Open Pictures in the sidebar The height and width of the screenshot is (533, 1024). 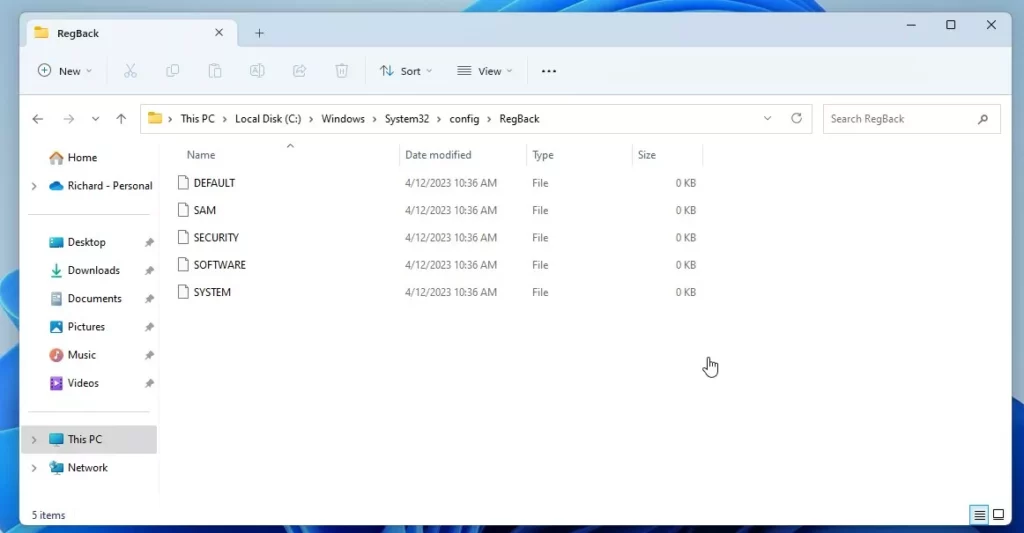point(86,327)
